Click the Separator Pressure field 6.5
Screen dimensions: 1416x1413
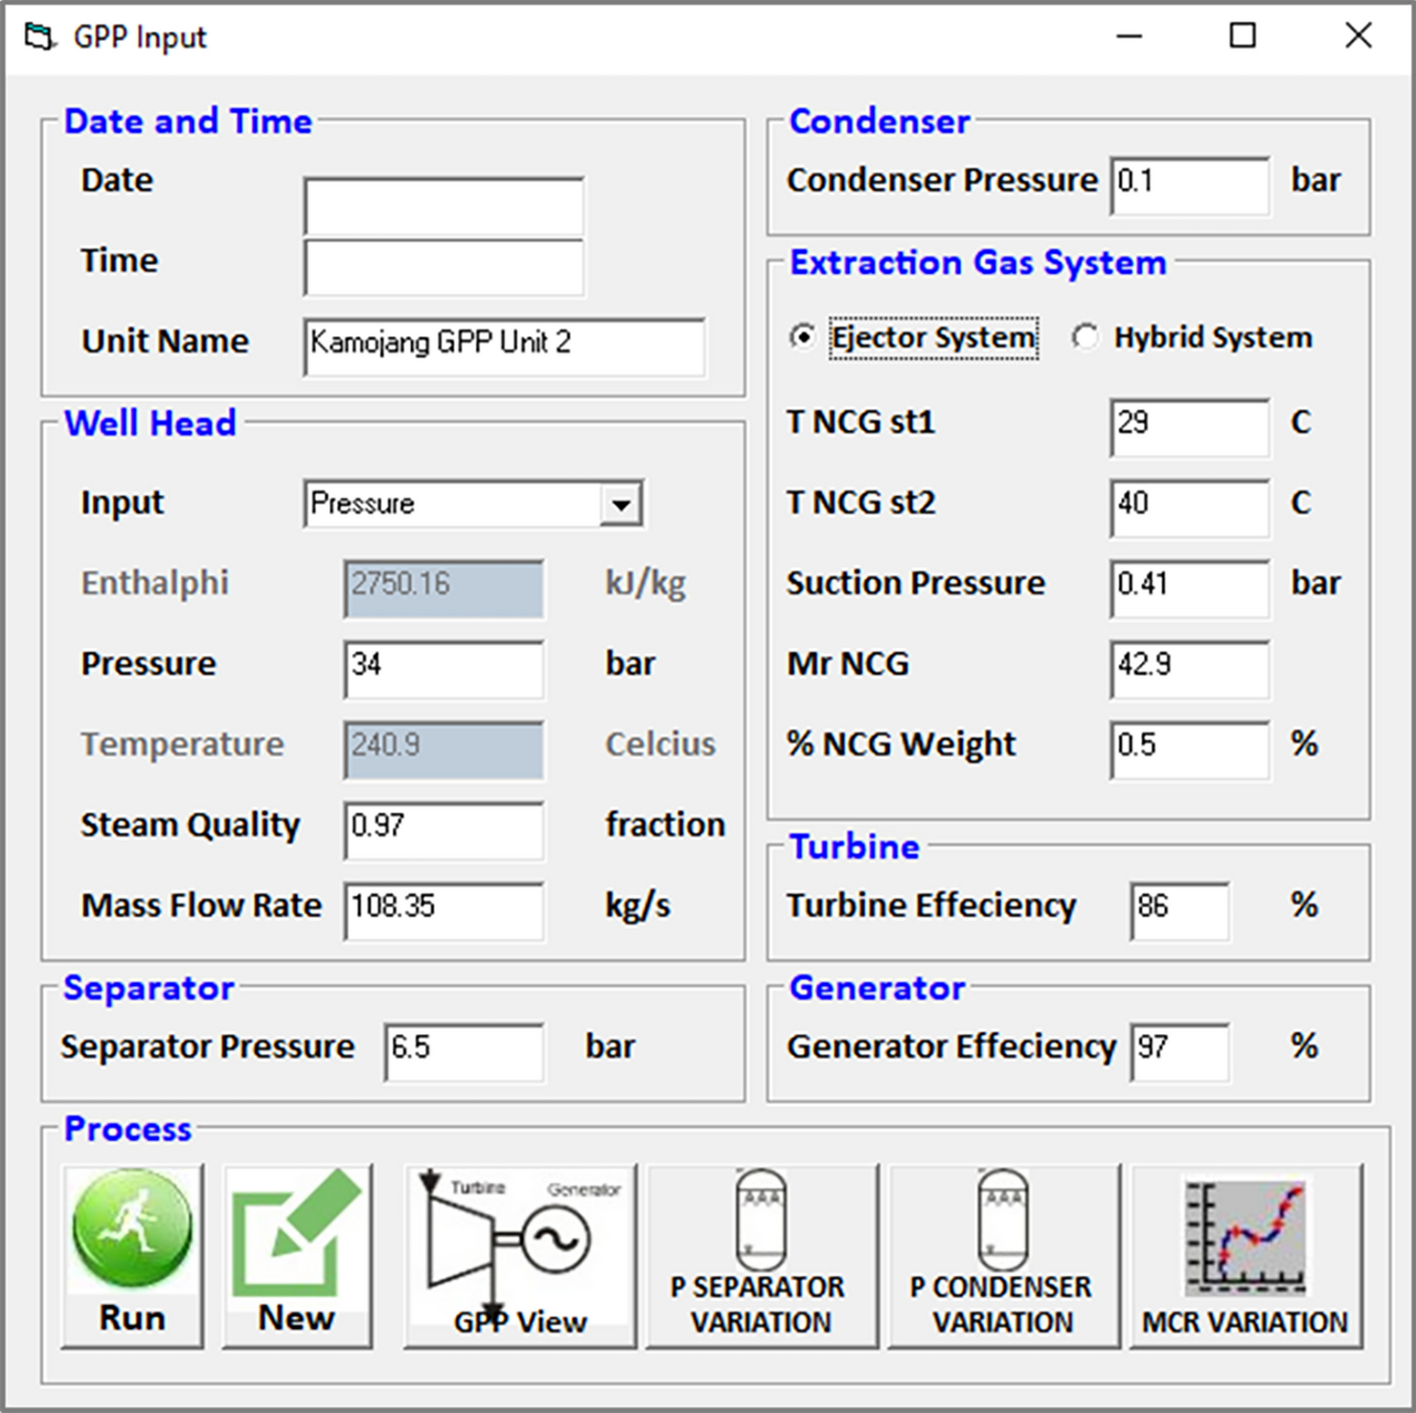(465, 1052)
